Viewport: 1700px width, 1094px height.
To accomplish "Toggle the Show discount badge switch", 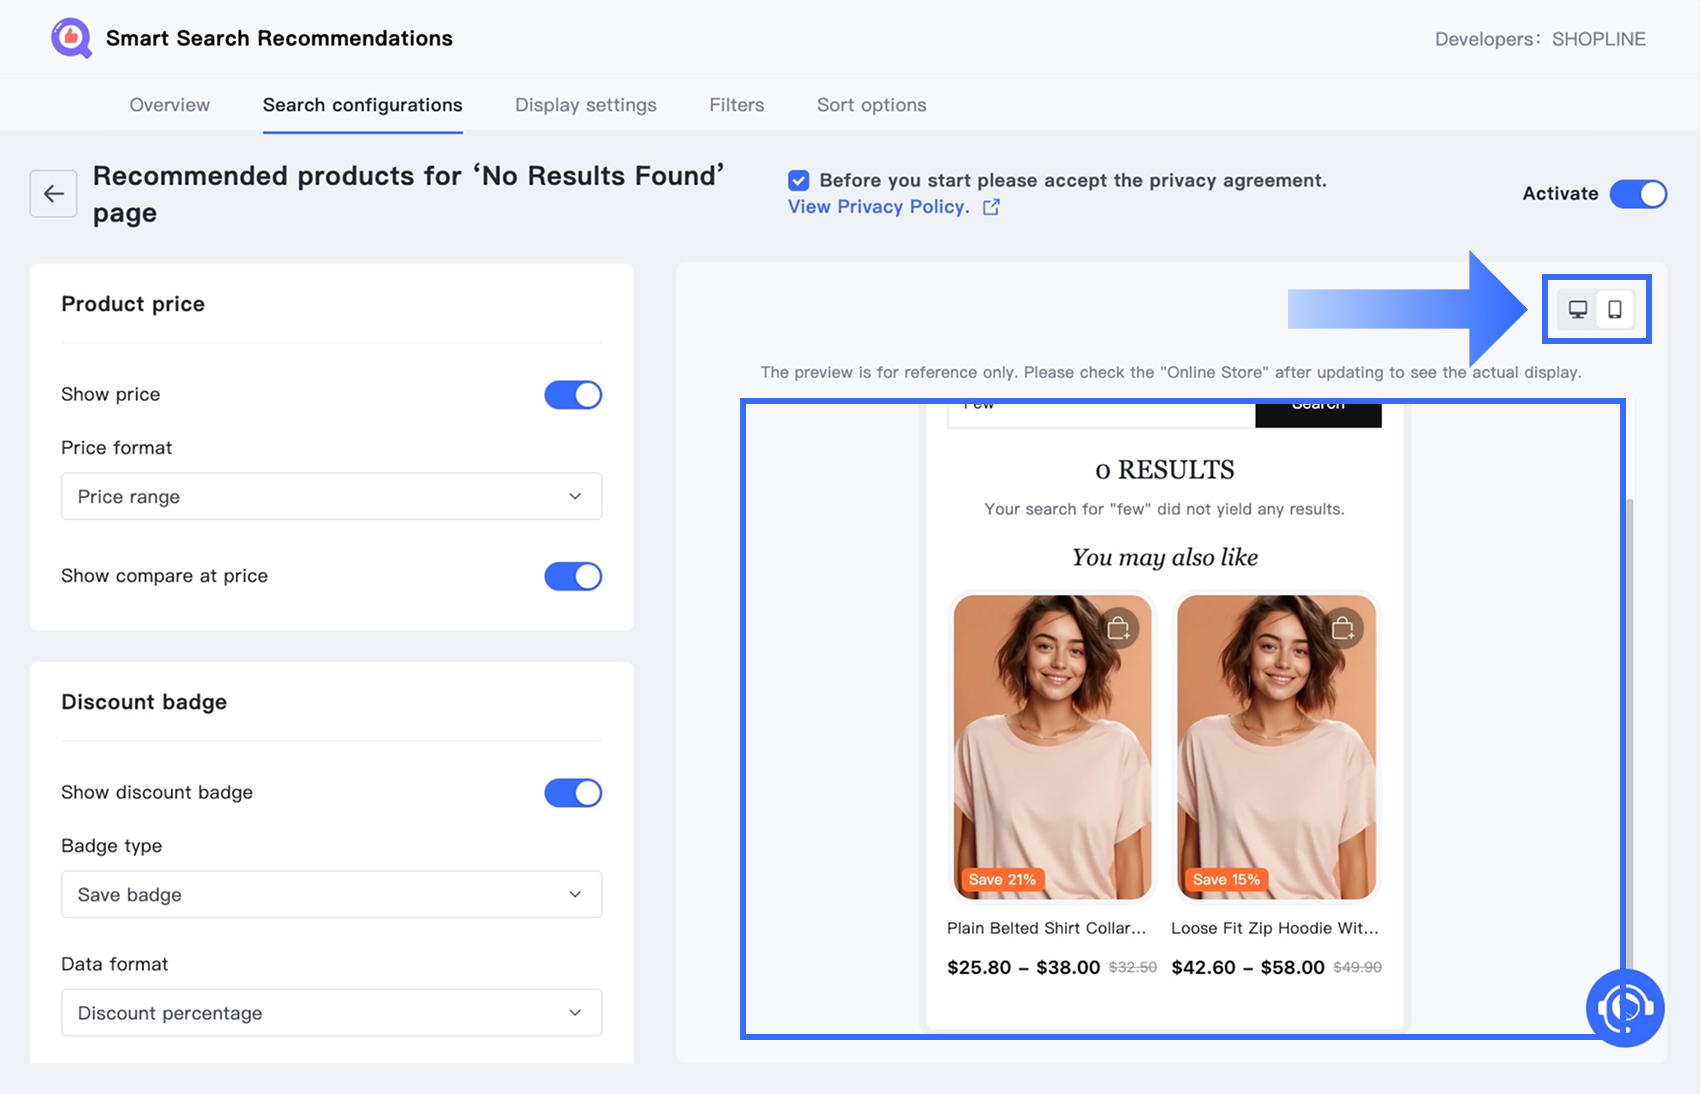I will point(573,793).
